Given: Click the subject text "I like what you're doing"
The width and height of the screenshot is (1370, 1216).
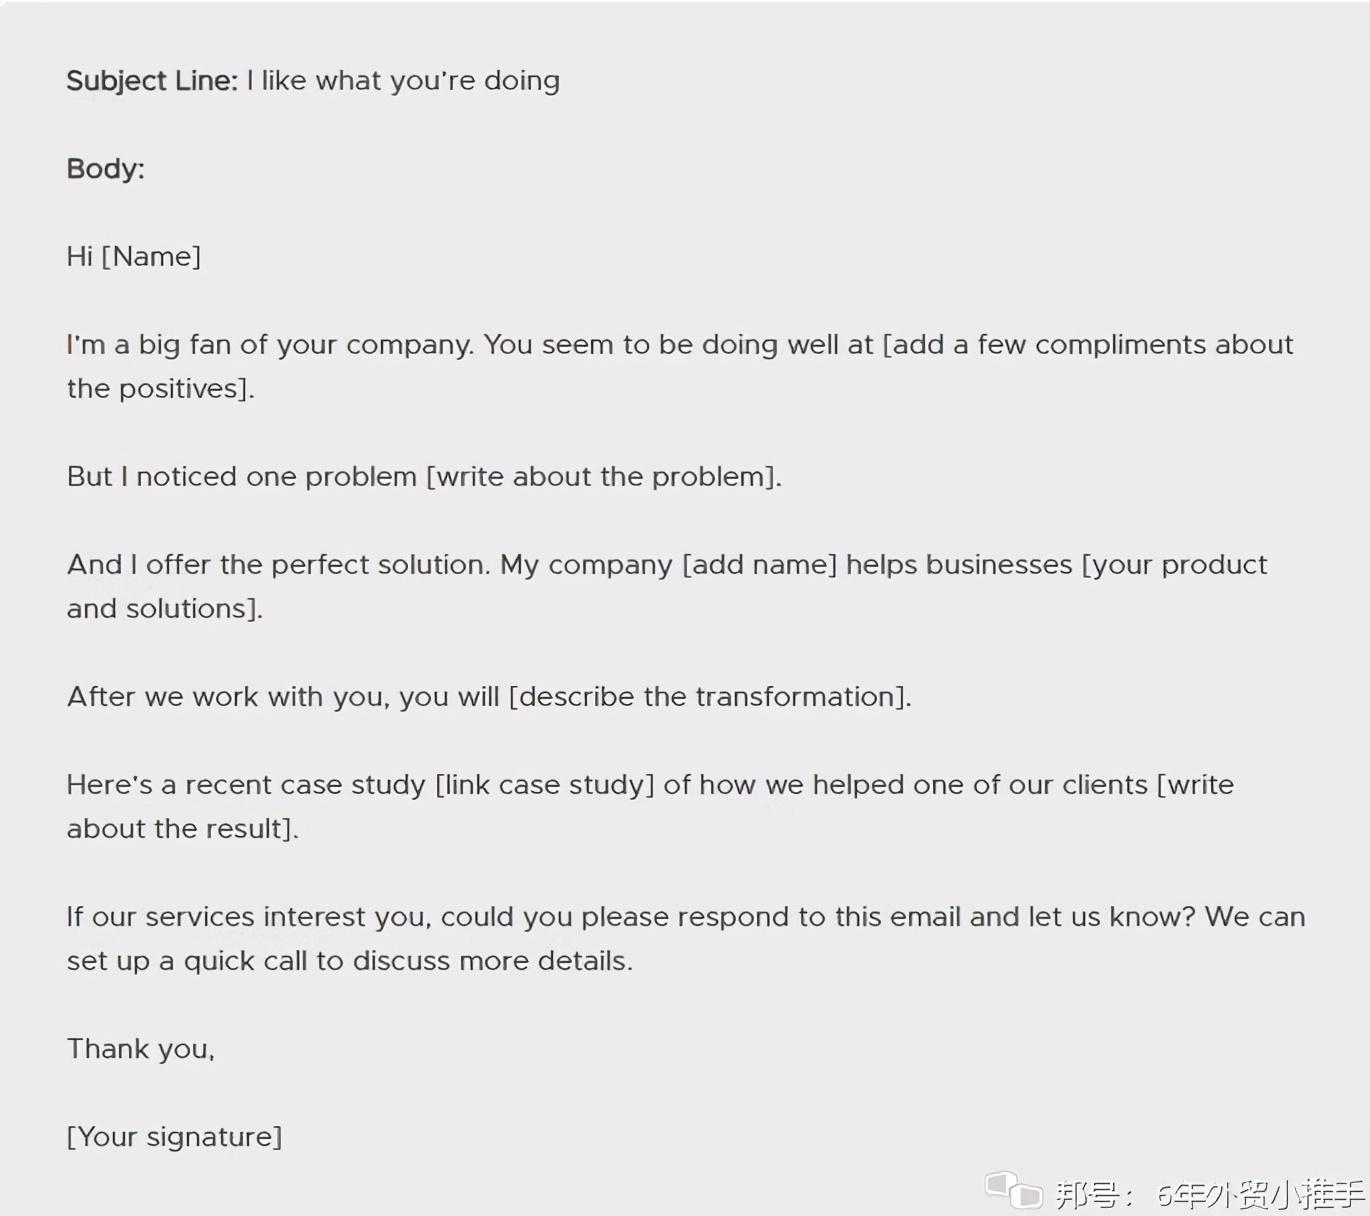Looking at the screenshot, I should [x=403, y=81].
